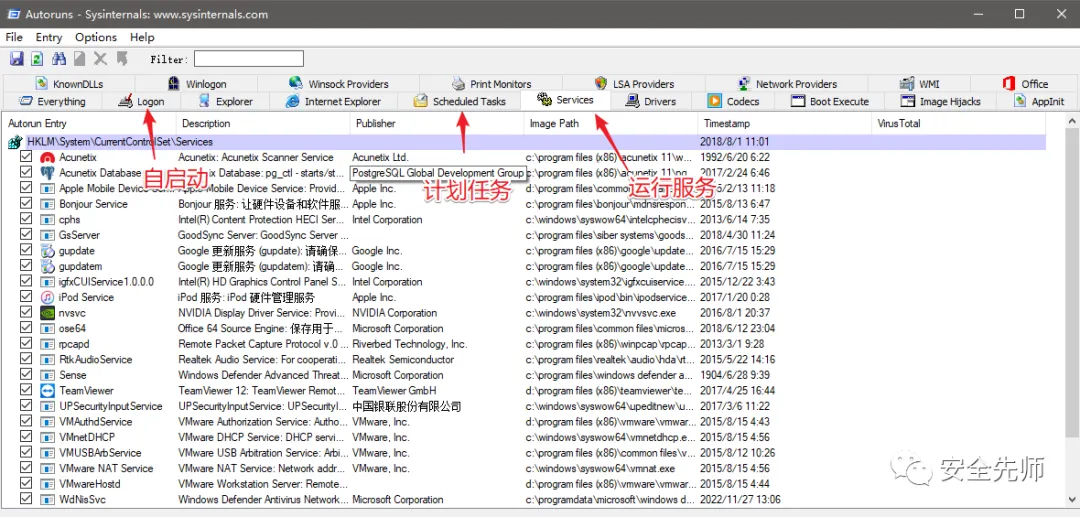Click the icon beside rpcapd

pos(48,344)
